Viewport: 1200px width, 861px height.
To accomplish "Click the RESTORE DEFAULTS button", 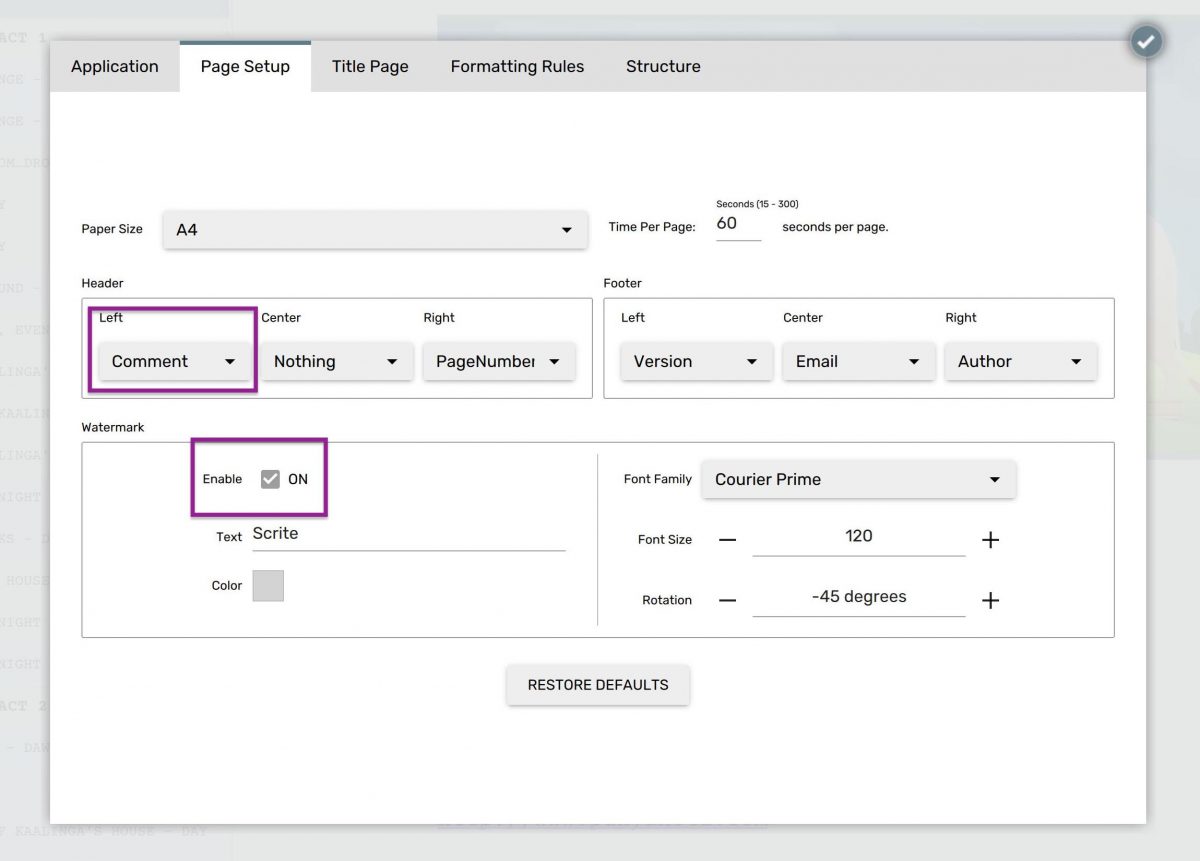I will pos(597,685).
